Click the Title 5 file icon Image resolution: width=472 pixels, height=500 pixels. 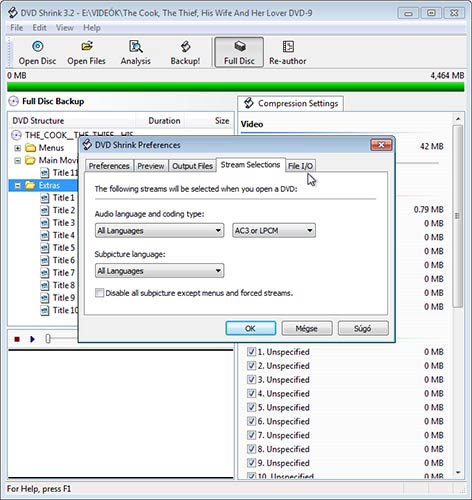pos(45,248)
